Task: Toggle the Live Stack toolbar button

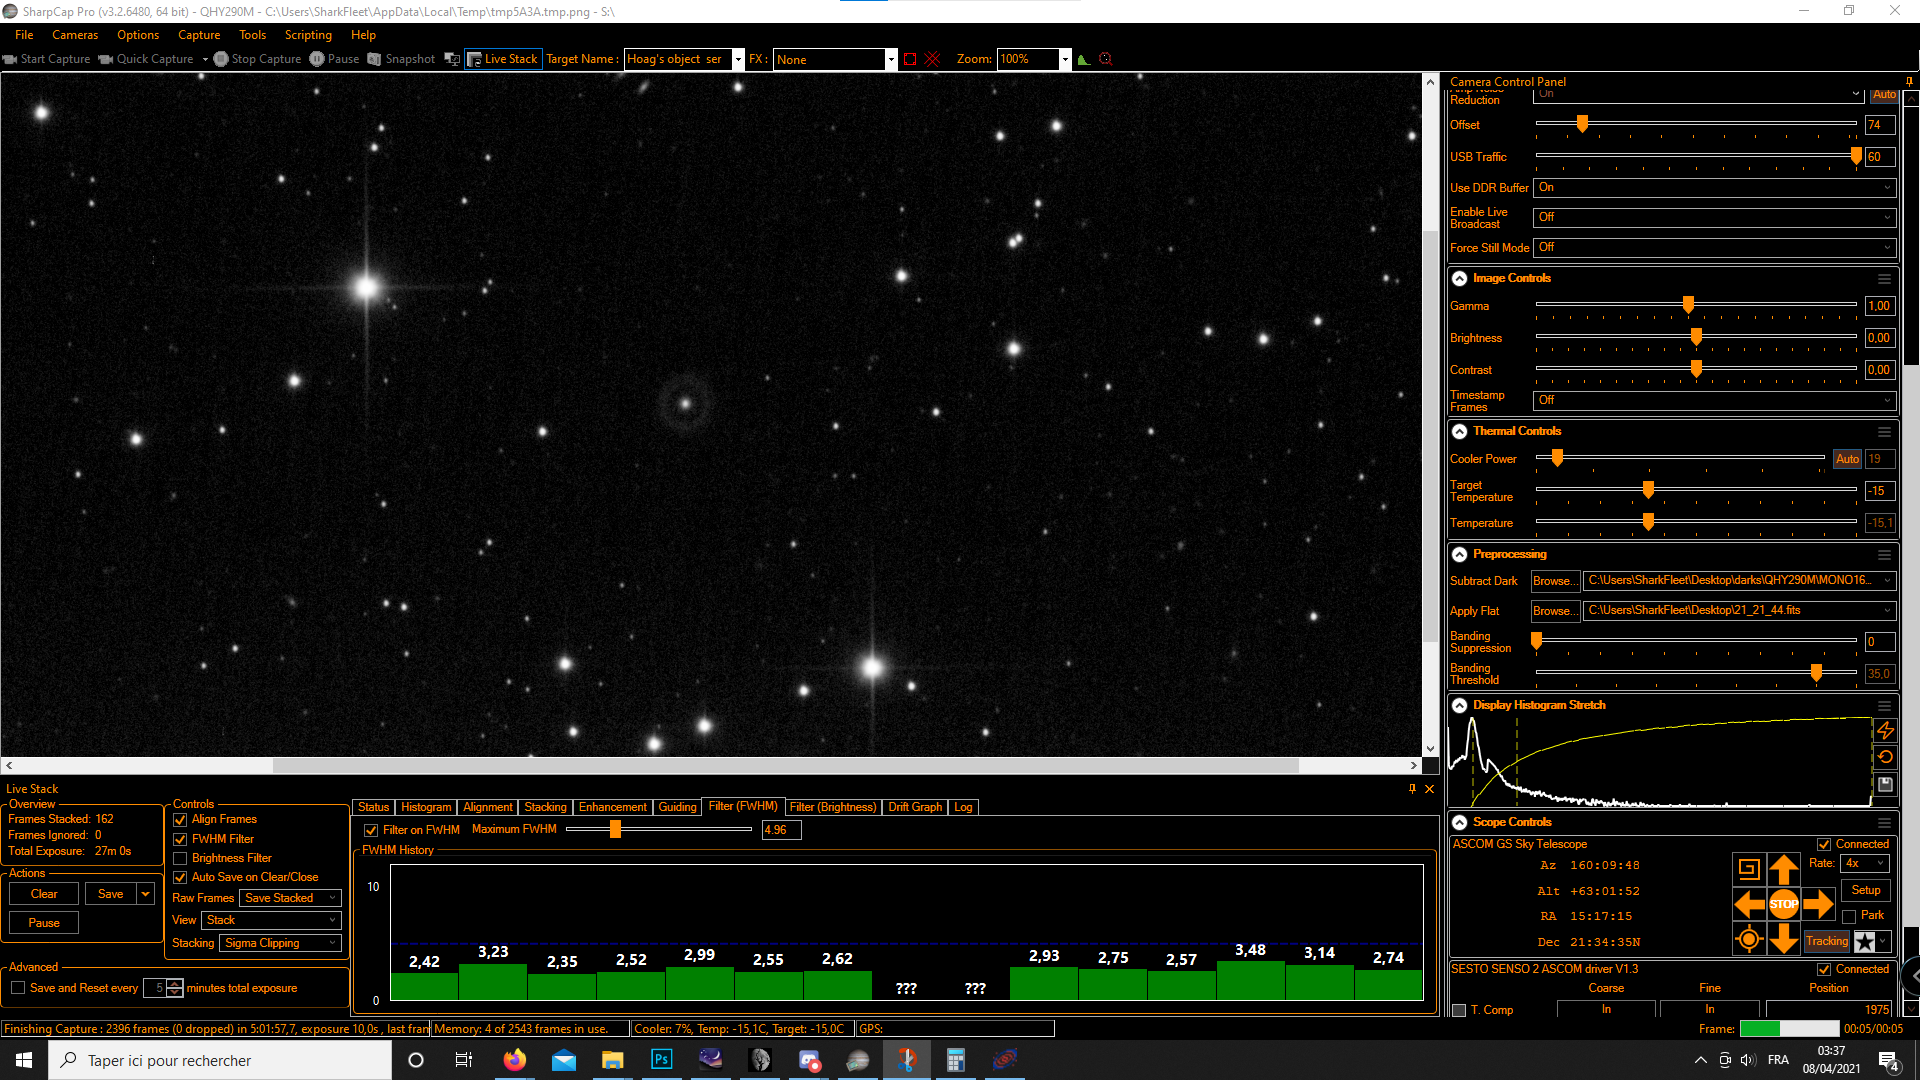Action: 503,59
